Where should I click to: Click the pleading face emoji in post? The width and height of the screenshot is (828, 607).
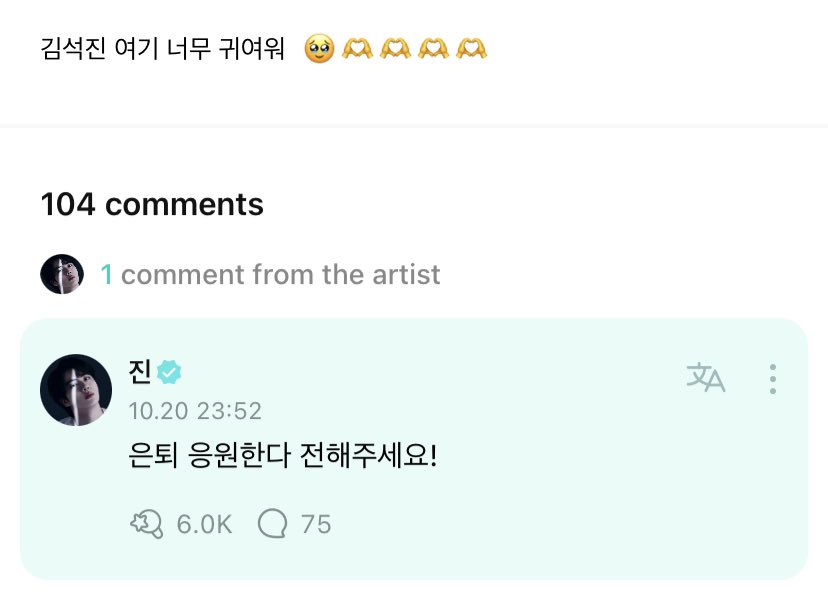click(319, 48)
